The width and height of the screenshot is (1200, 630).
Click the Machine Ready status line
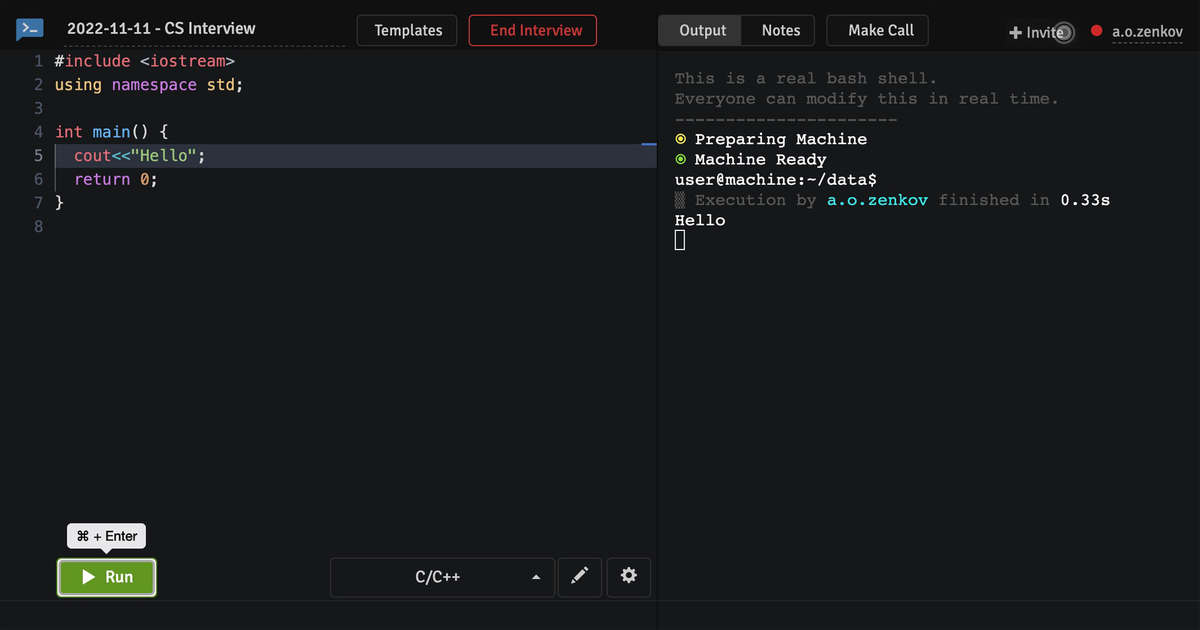(751, 160)
